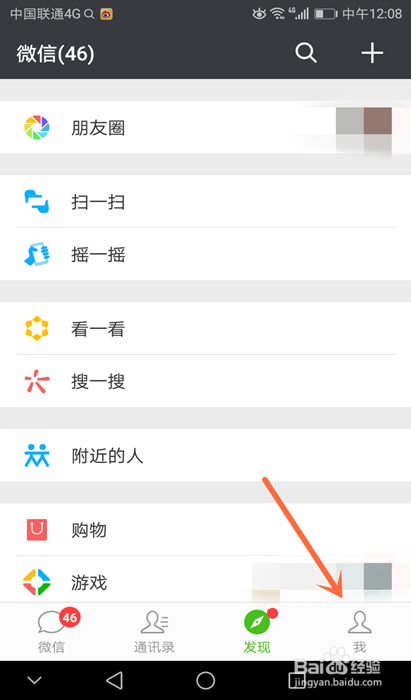Tap the red Search sparkle icon

[37, 381]
